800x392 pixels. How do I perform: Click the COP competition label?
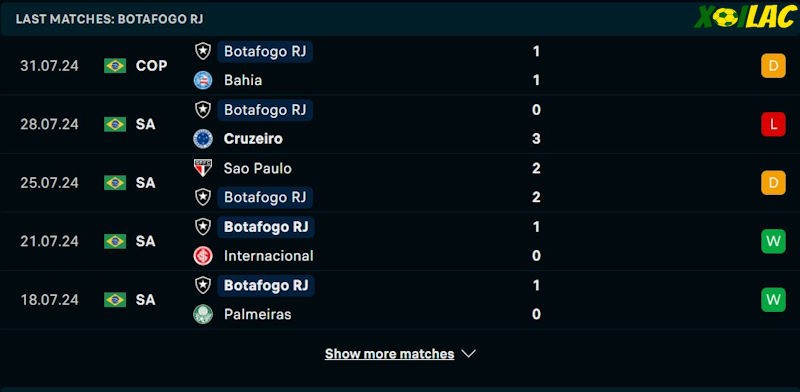click(152, 66)
